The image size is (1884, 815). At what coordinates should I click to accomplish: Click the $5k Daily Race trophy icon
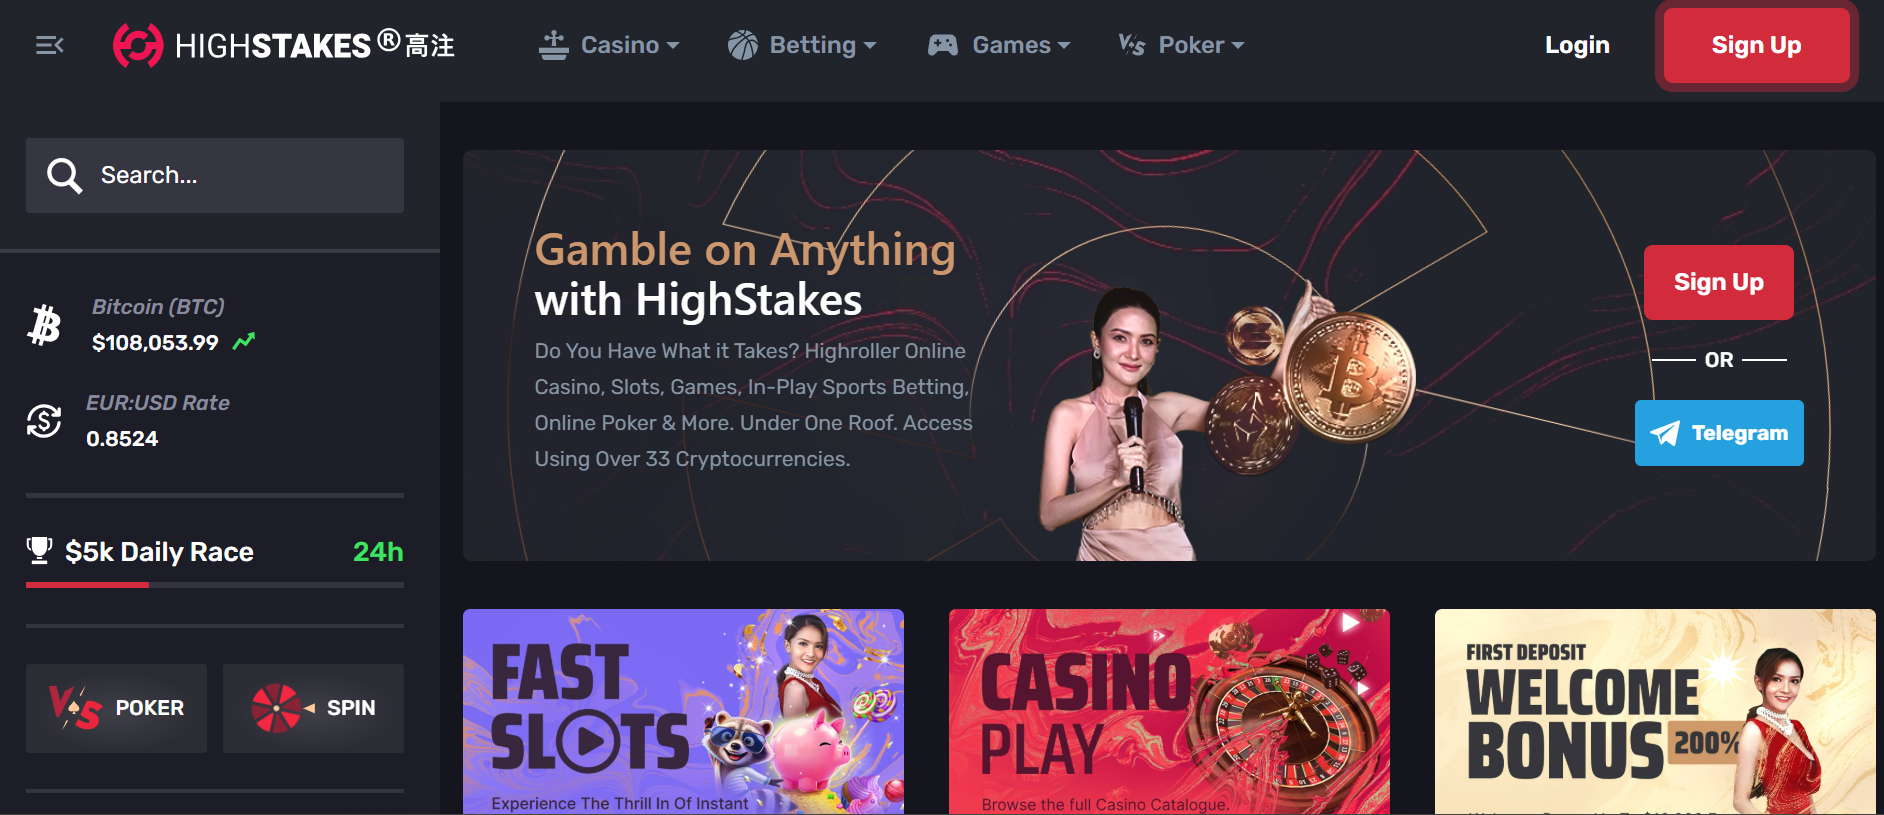click(x=39, y=550)
